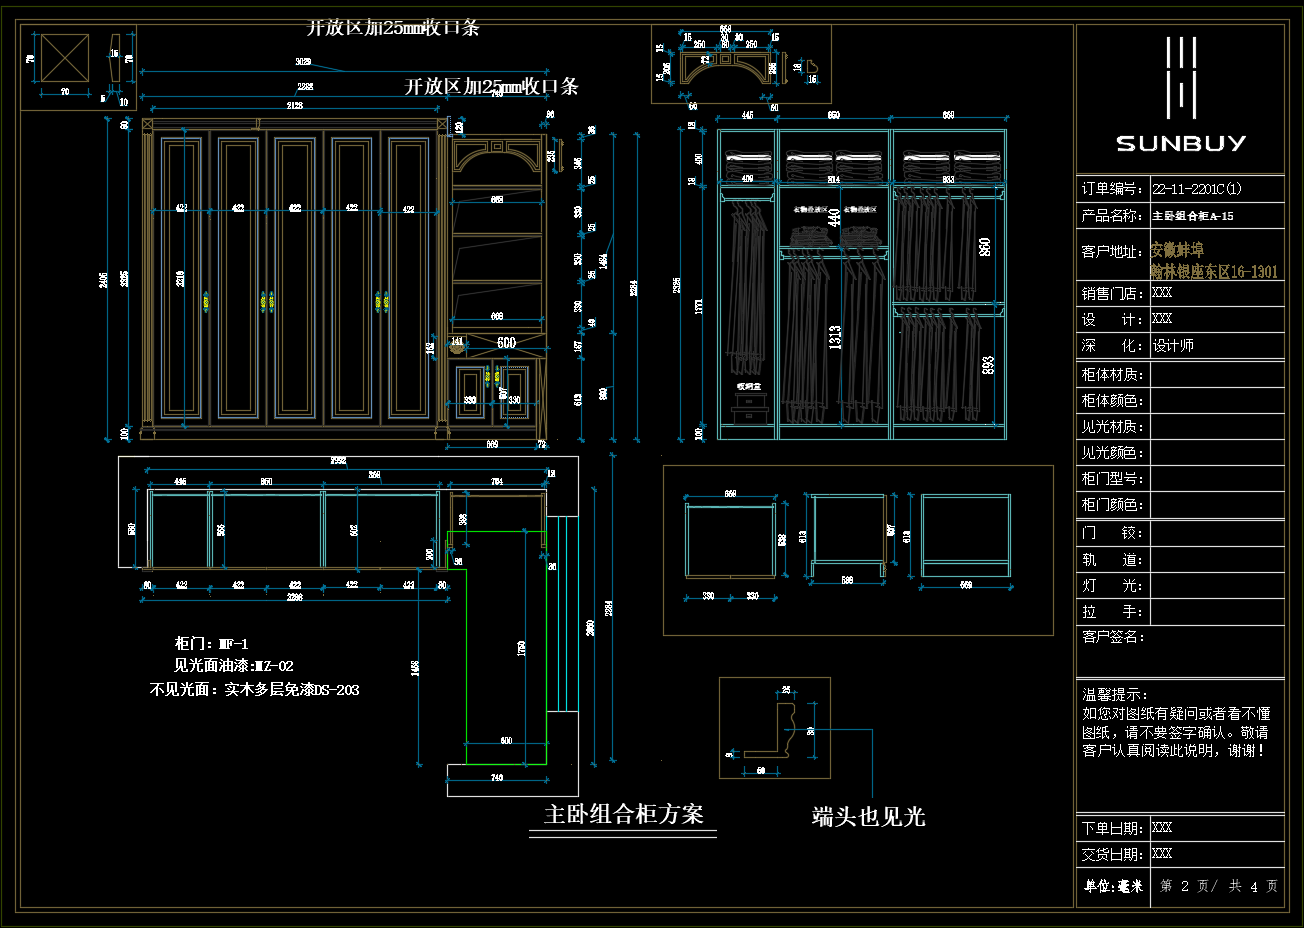1304x928 pixels.
Task: Click the empty 柜门颜色 value cell
Action: pos(1216,505)
